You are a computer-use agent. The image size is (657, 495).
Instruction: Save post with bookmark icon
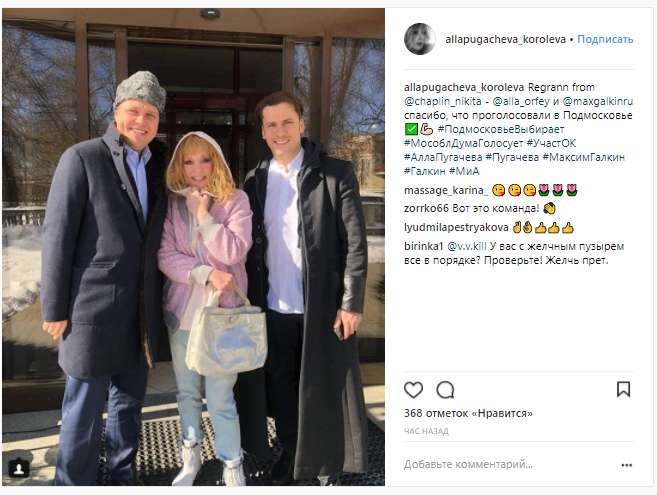pos(623,389)
